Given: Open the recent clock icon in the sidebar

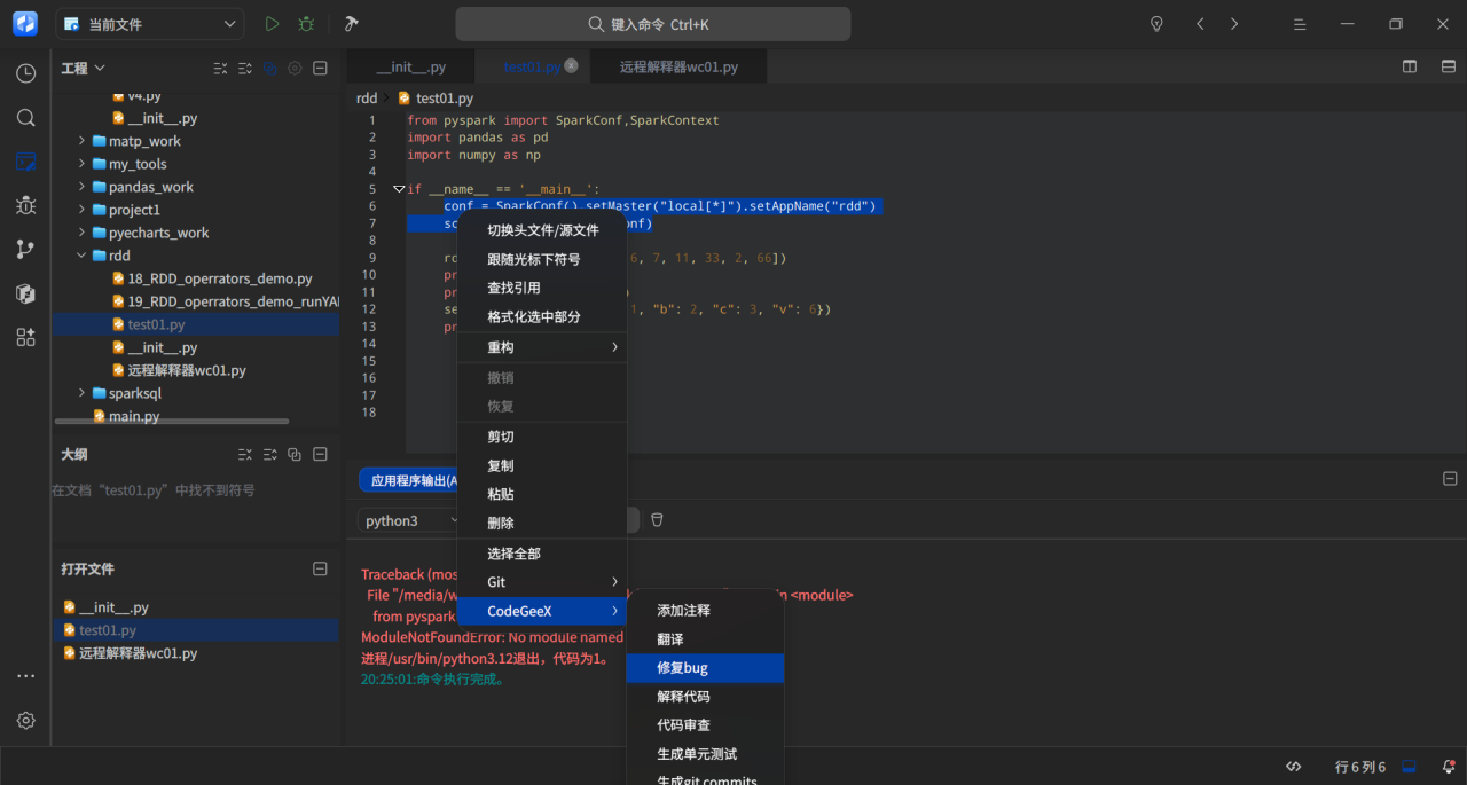Looking at the screenshot, I should point(26,73).
